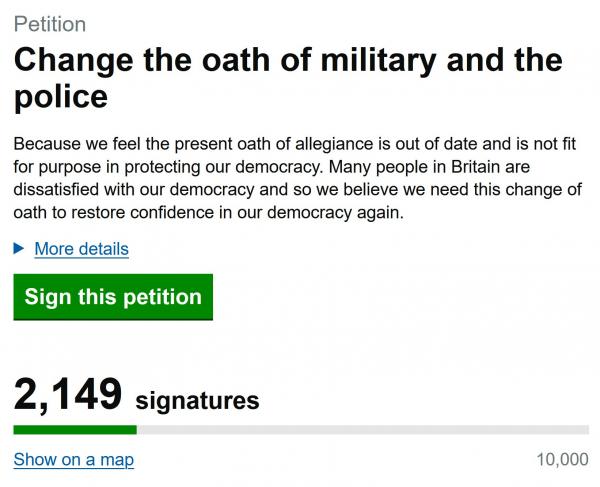Click the grey "Petition" label at the top
Viewport: 600px width, 487px height.
[50, 24]
